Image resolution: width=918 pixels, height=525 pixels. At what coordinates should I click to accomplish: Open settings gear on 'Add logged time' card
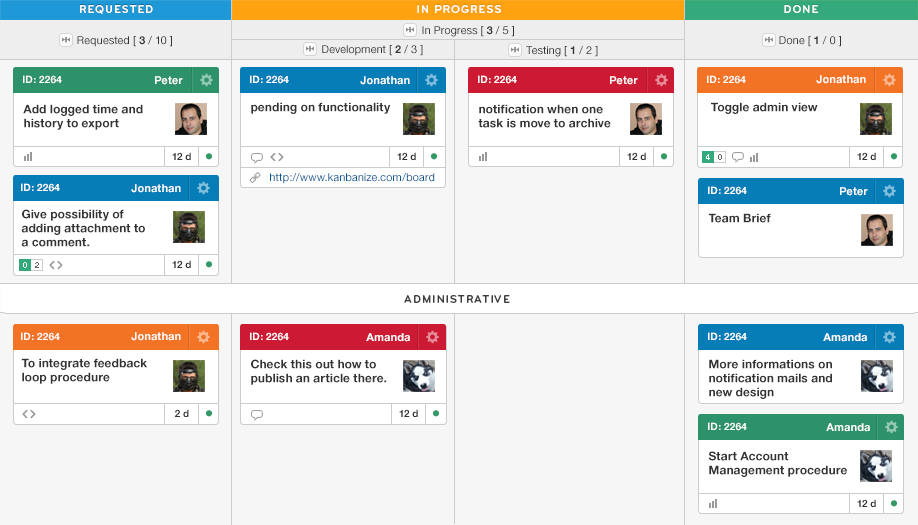coord(206,81)
